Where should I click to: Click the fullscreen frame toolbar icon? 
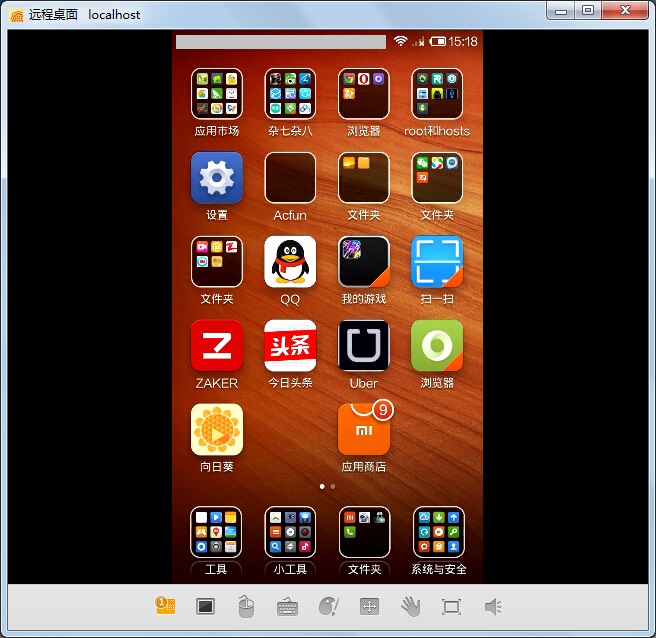coord(451,607)
